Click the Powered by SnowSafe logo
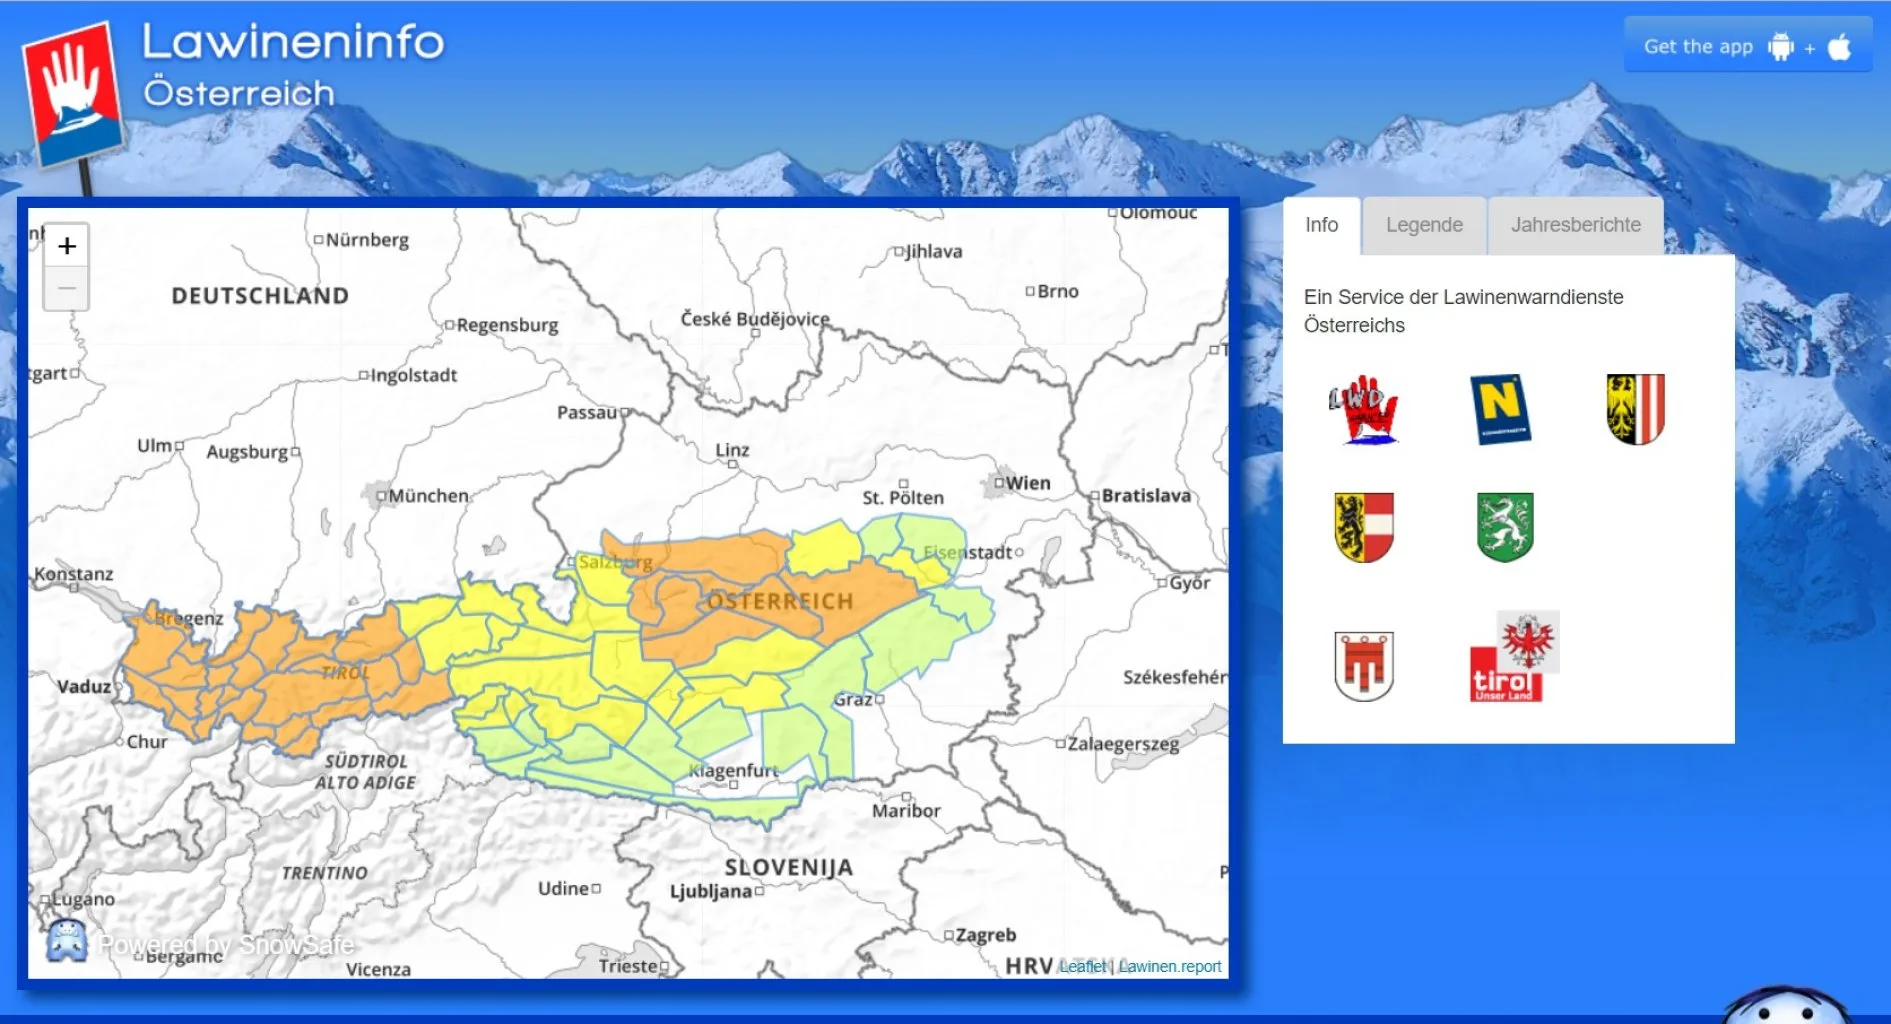This screenshot has width=1891, height=1024. tap(67, 942)
